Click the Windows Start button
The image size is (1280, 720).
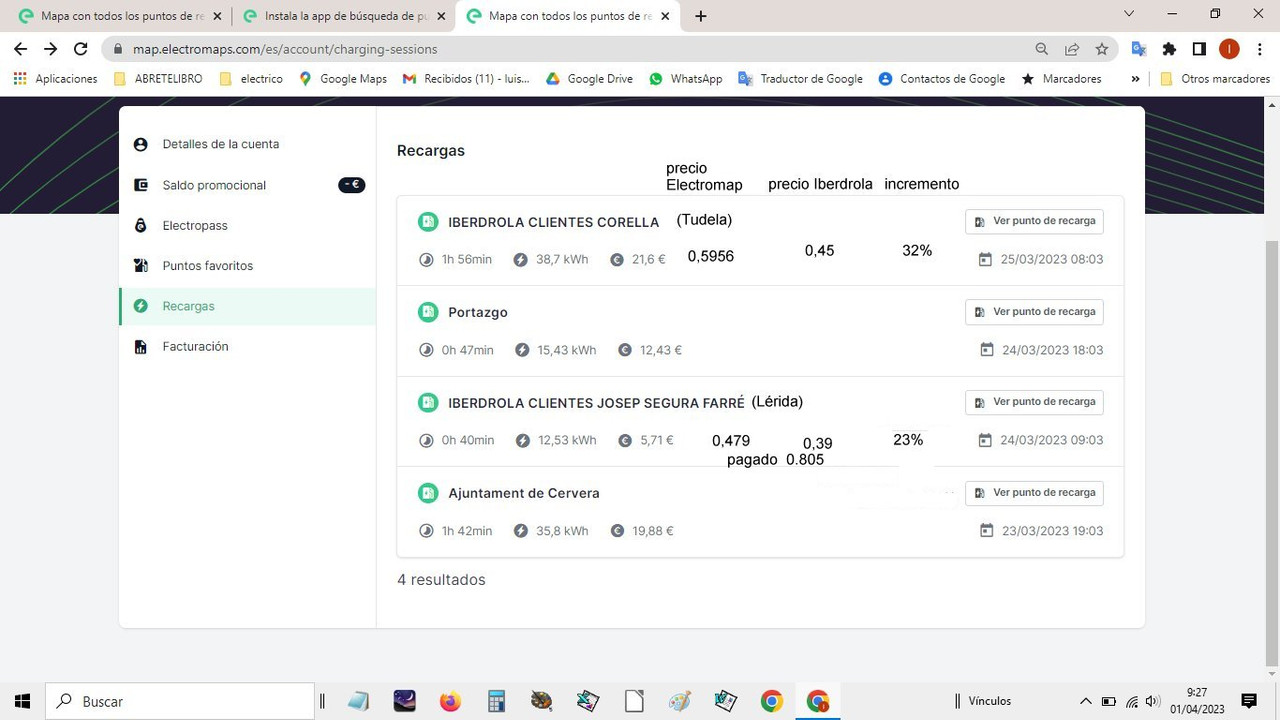tap(22, 701)
